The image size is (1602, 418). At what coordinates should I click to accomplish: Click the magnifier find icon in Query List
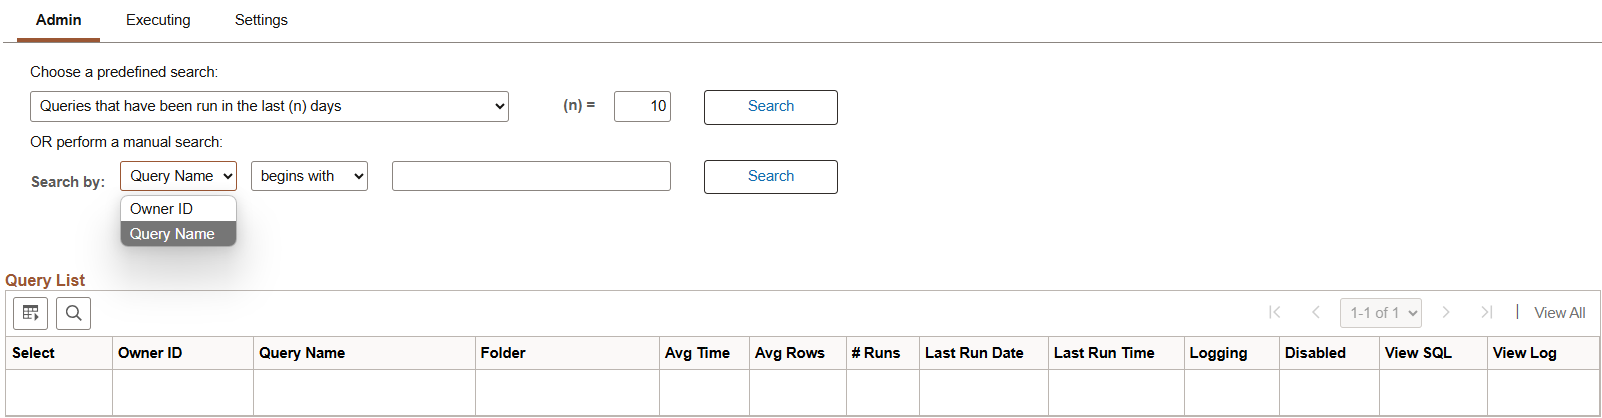[73, 313]
